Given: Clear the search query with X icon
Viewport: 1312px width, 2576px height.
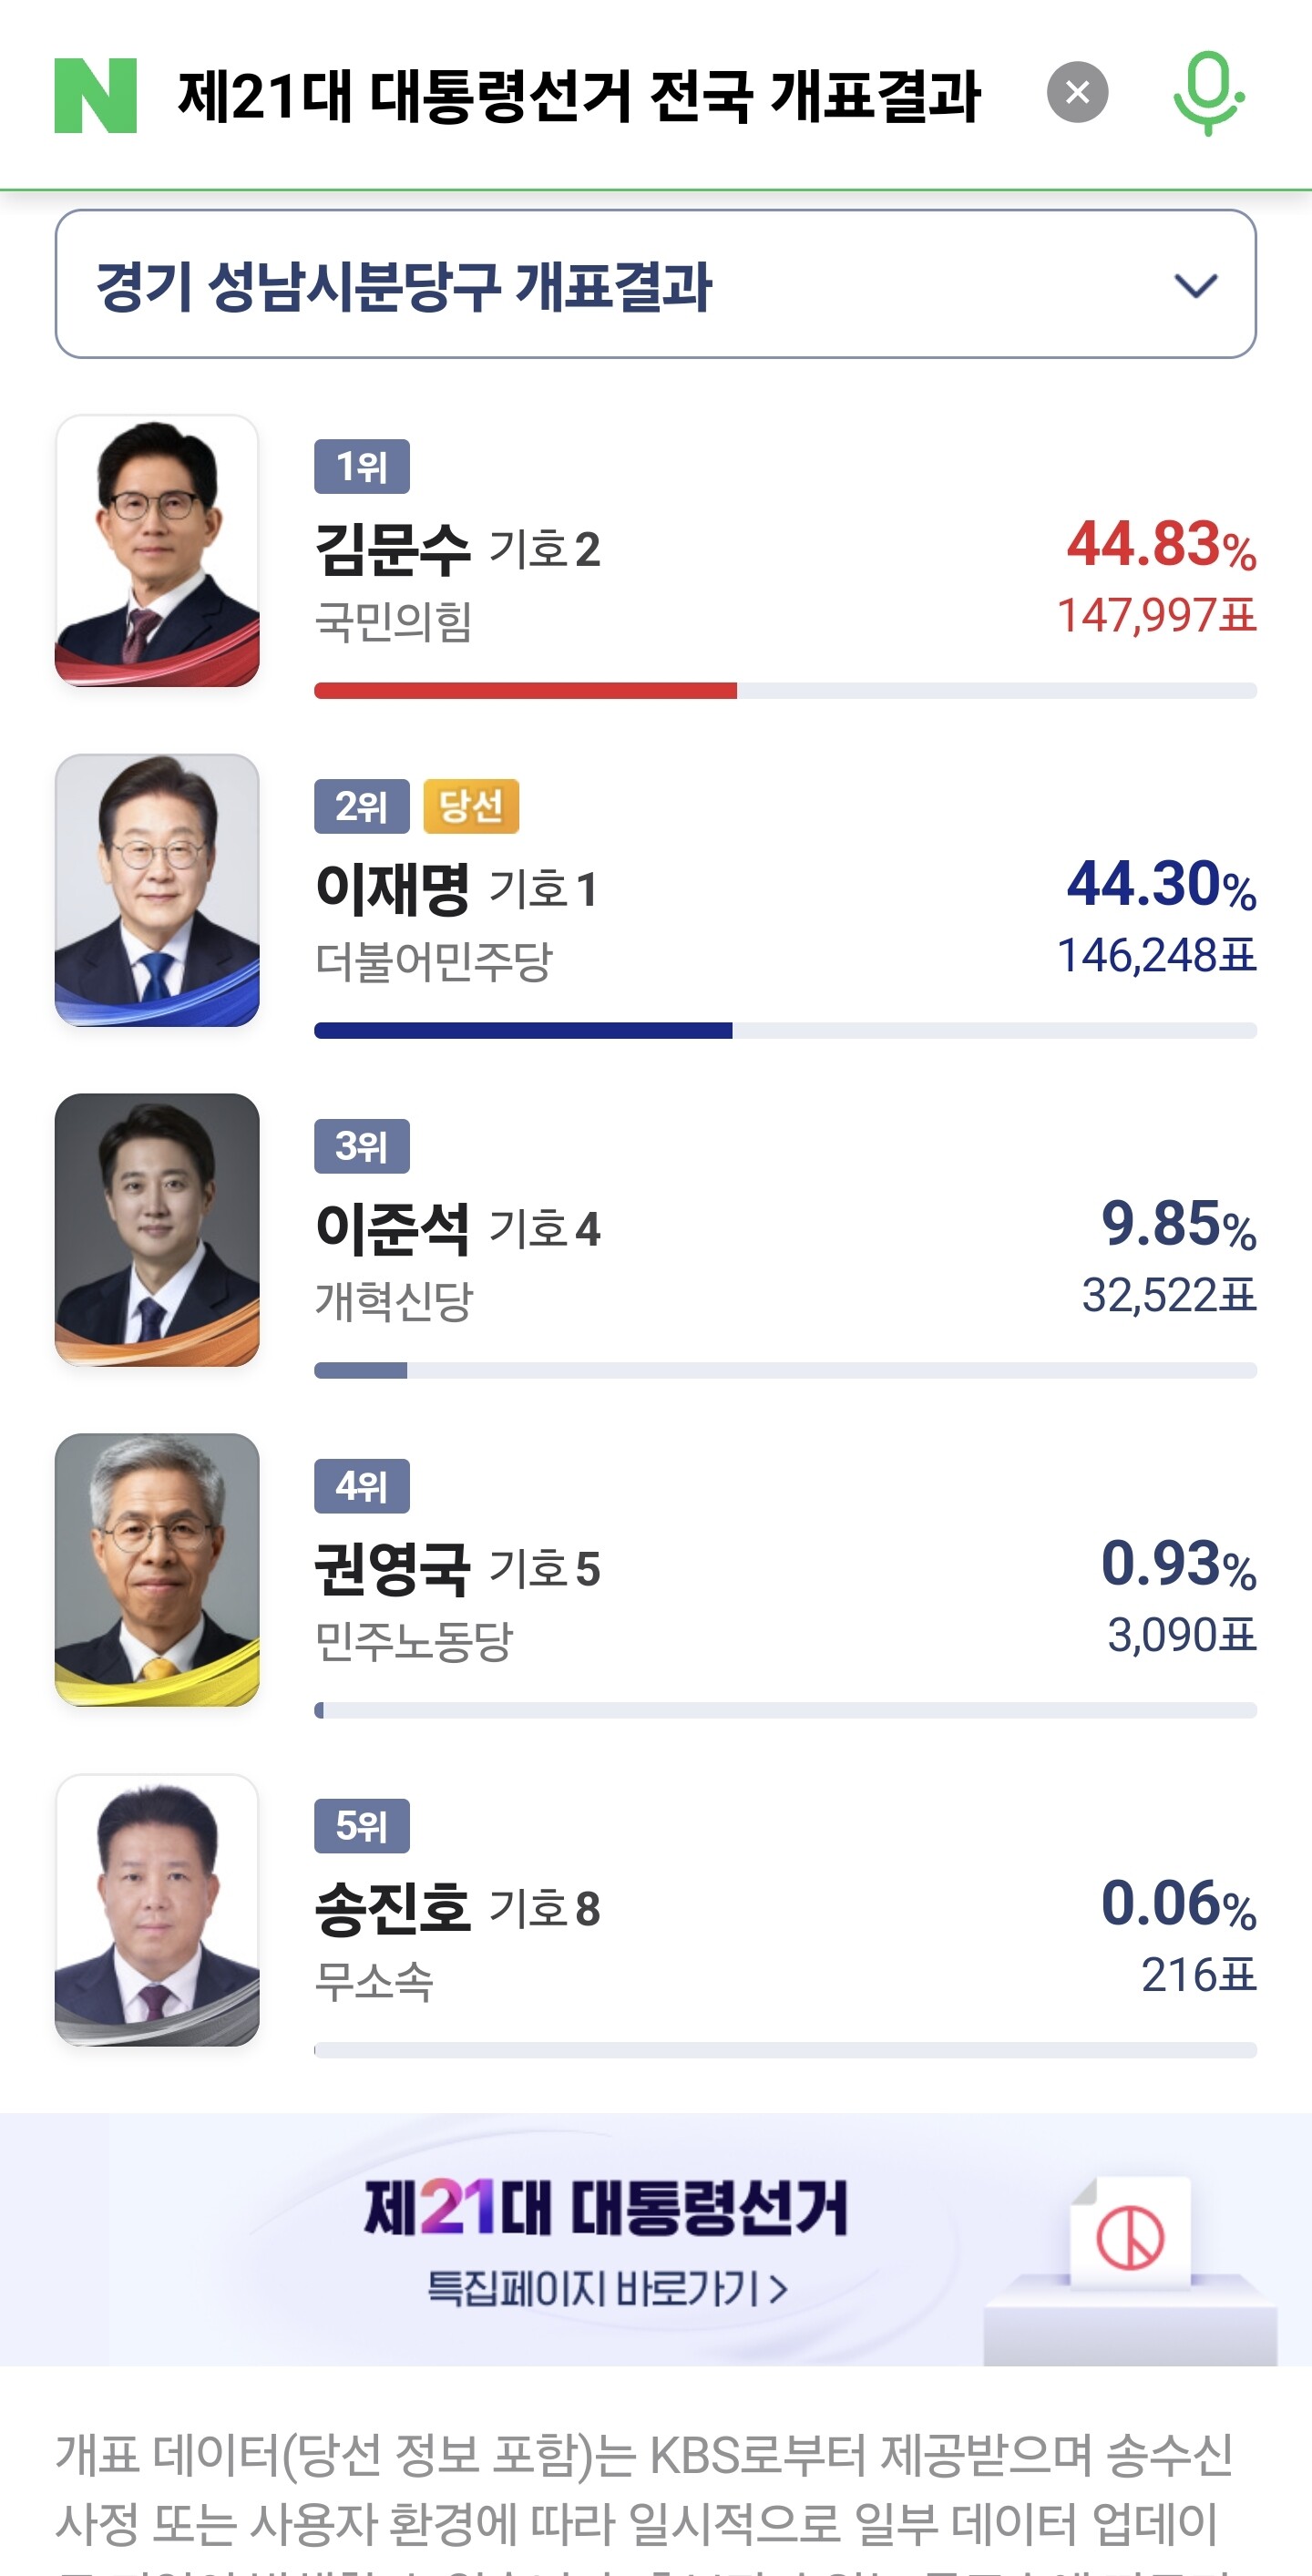Looking at the screenshot, I should point(1077,93).
